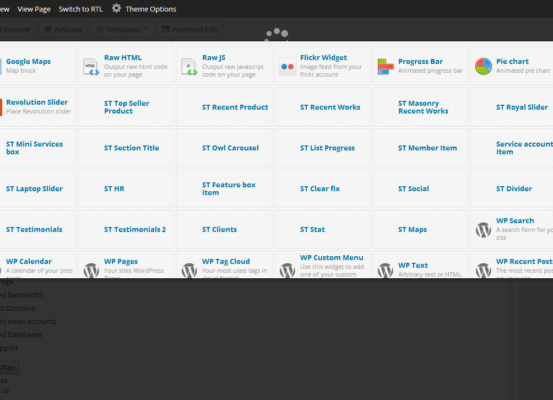Pick the ST Maps element

[420, 229]
